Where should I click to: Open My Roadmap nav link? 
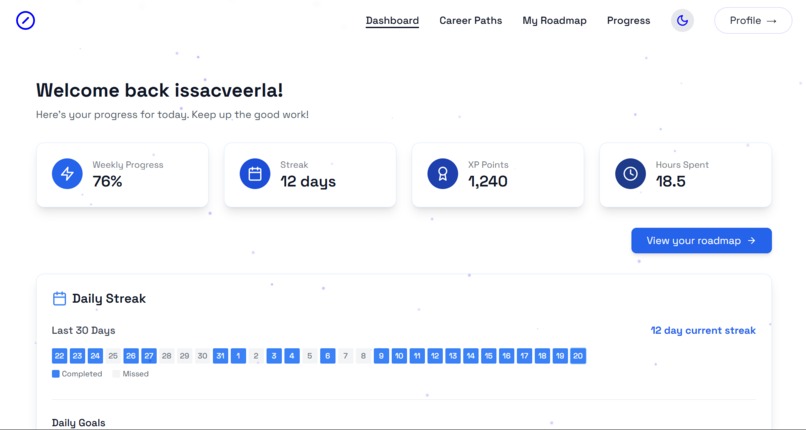(x=554, y=21)
